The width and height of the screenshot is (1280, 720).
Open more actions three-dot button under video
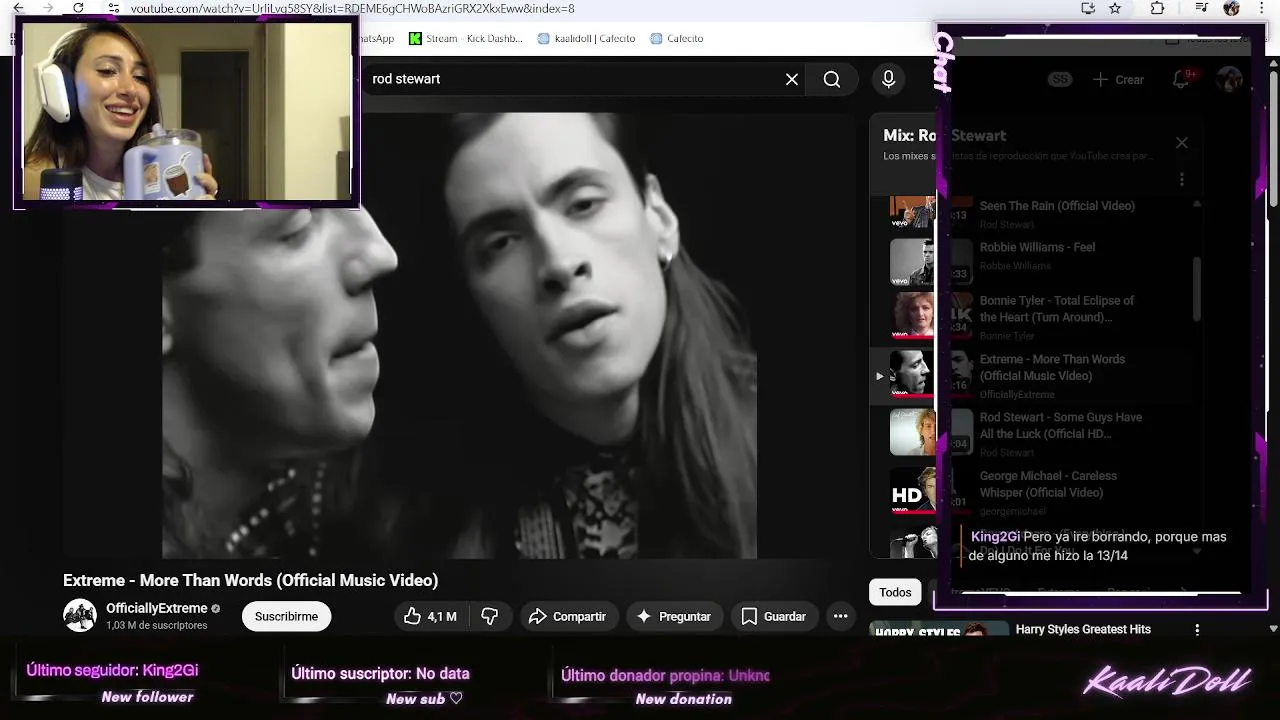point(841,616)
